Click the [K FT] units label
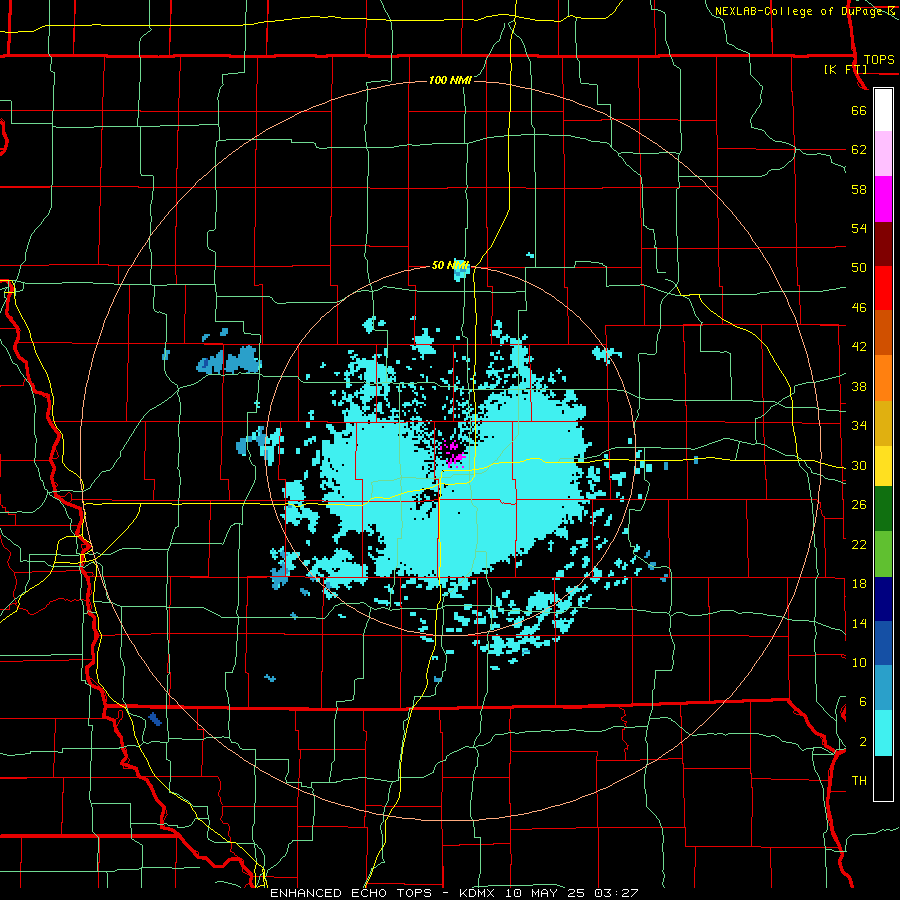 click(x=845, y=70)
